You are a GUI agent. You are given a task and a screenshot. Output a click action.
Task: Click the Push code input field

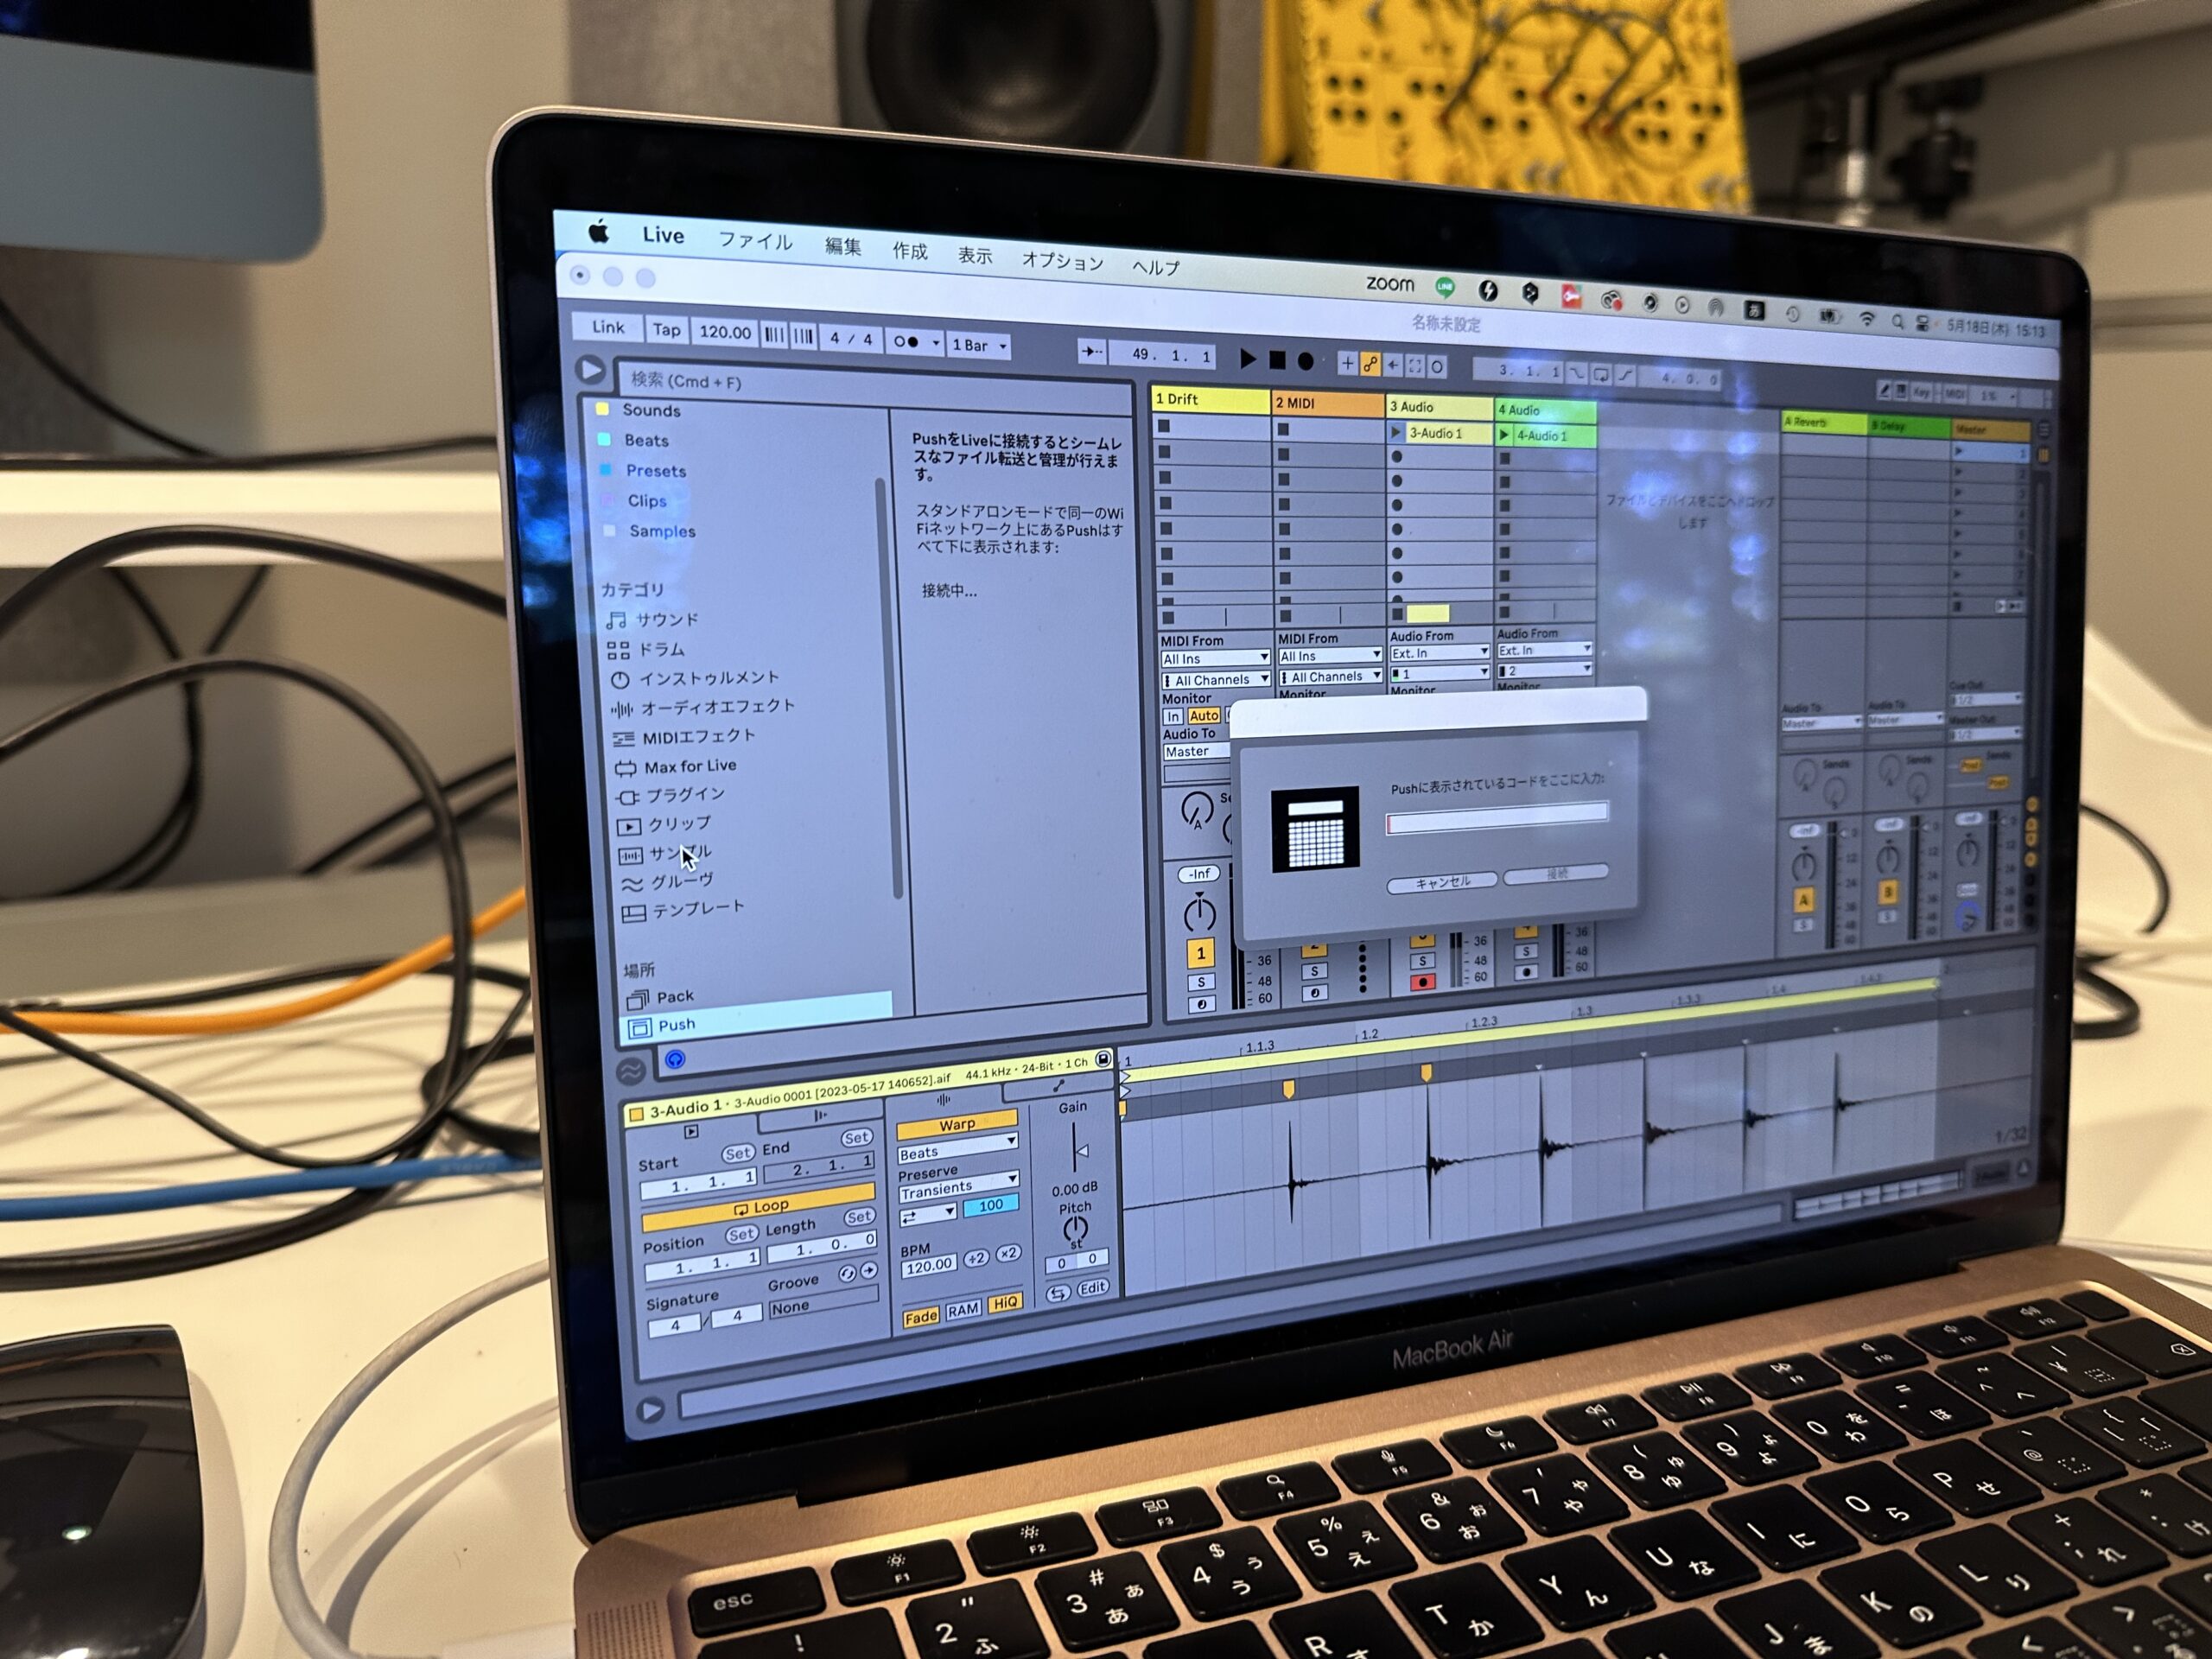click(1497, 819)
